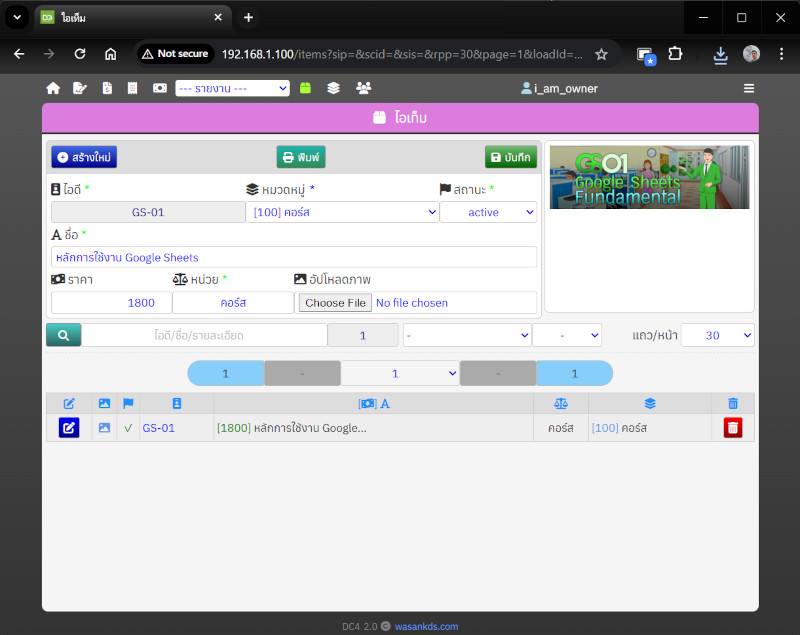Click the image icon in GS-01 row
Image resolution: width=800 pixels, height=635 pixels.
[x=104, y=428]
